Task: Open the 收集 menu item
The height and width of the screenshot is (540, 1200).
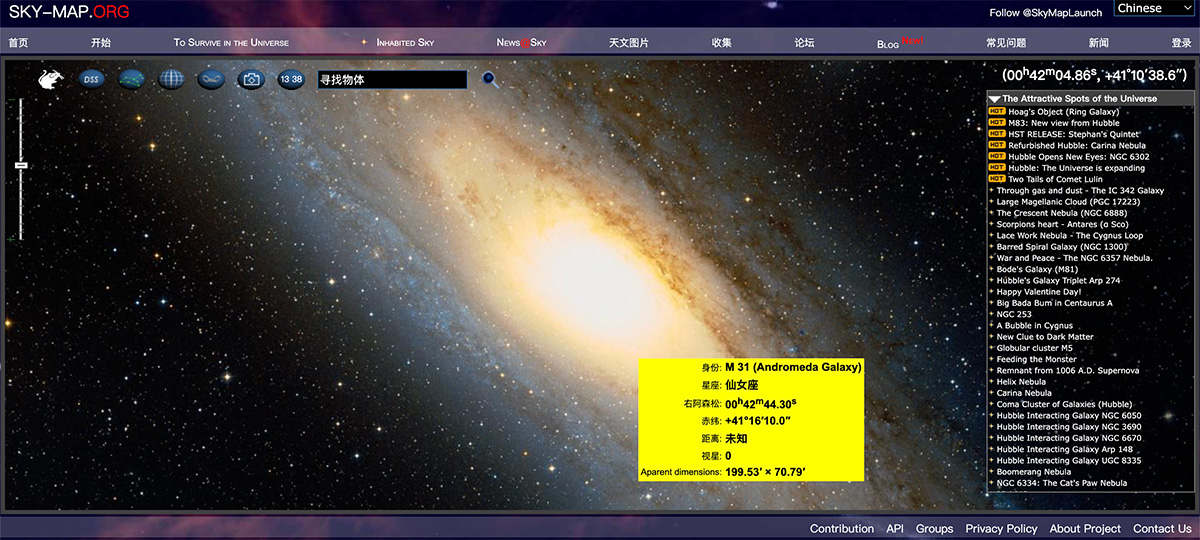Action: [x=722, y=43]
